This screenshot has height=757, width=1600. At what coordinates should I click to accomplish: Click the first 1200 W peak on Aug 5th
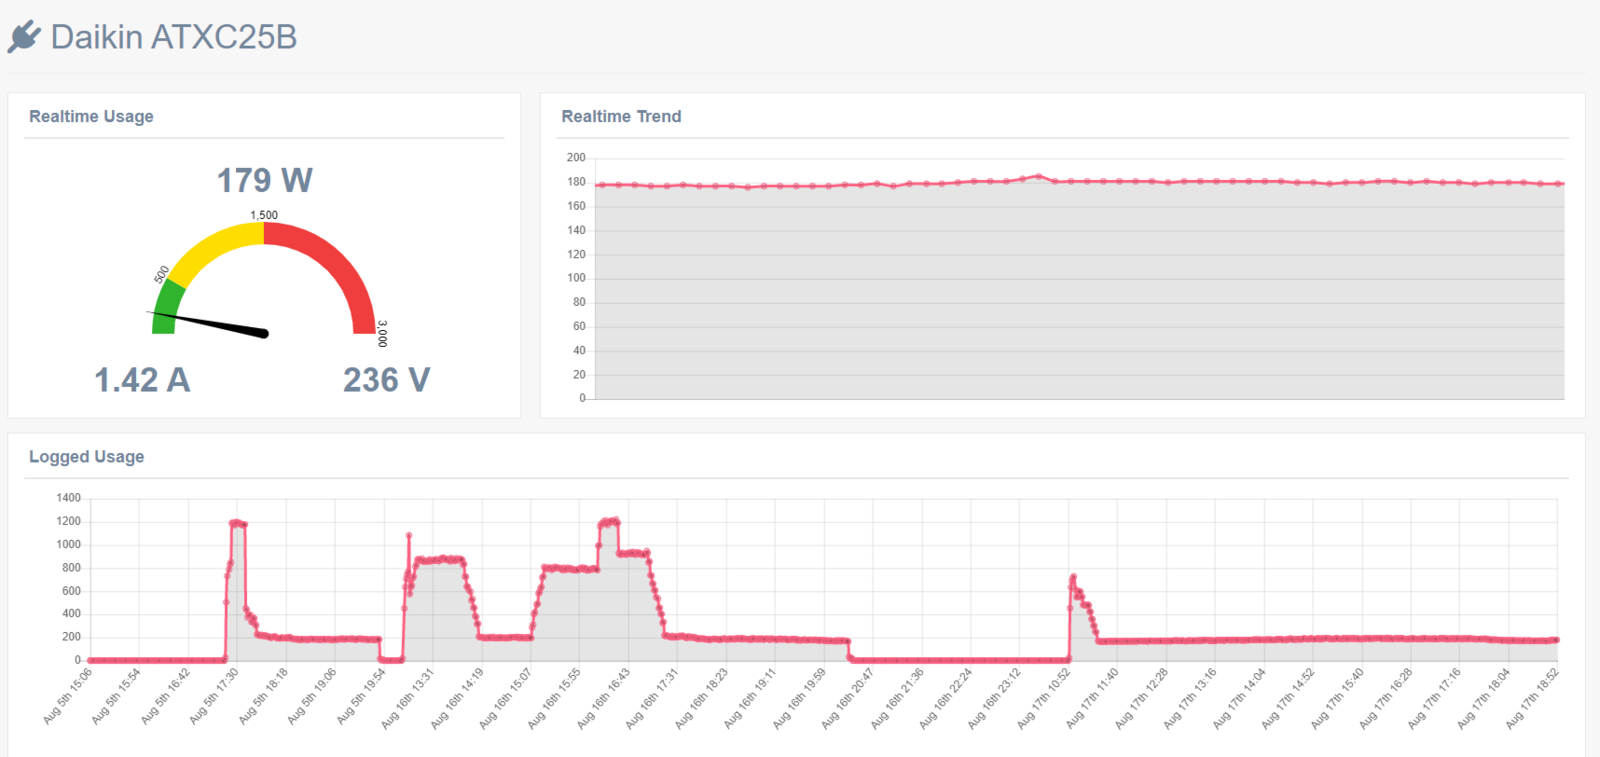[237, 522]
